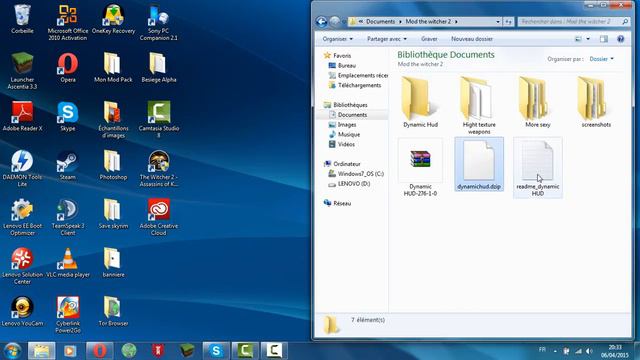This screenshot has width=640, height=360.
Task: Open Emplacements récents in navigation pane
Action: (358, 76)
